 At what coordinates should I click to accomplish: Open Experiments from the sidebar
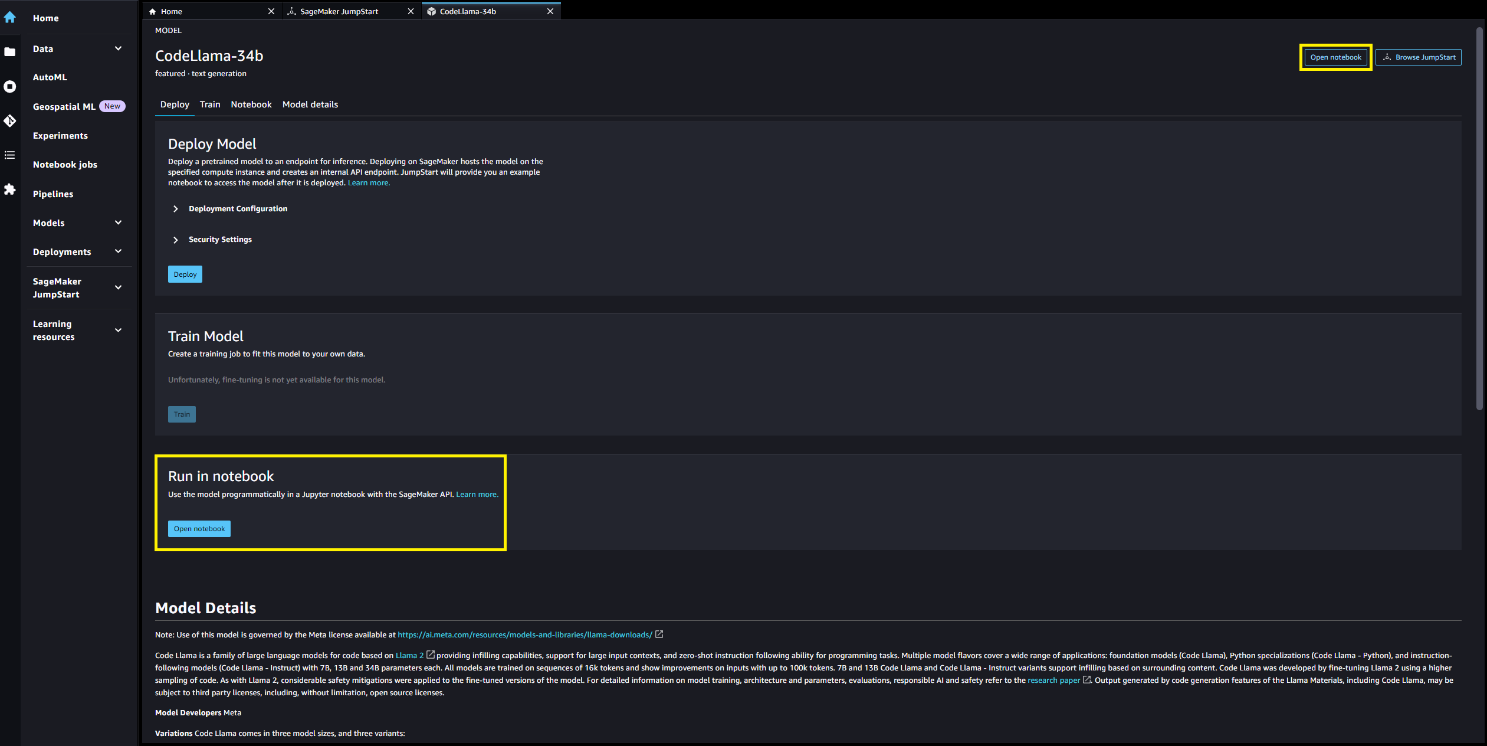click(60, 136)
